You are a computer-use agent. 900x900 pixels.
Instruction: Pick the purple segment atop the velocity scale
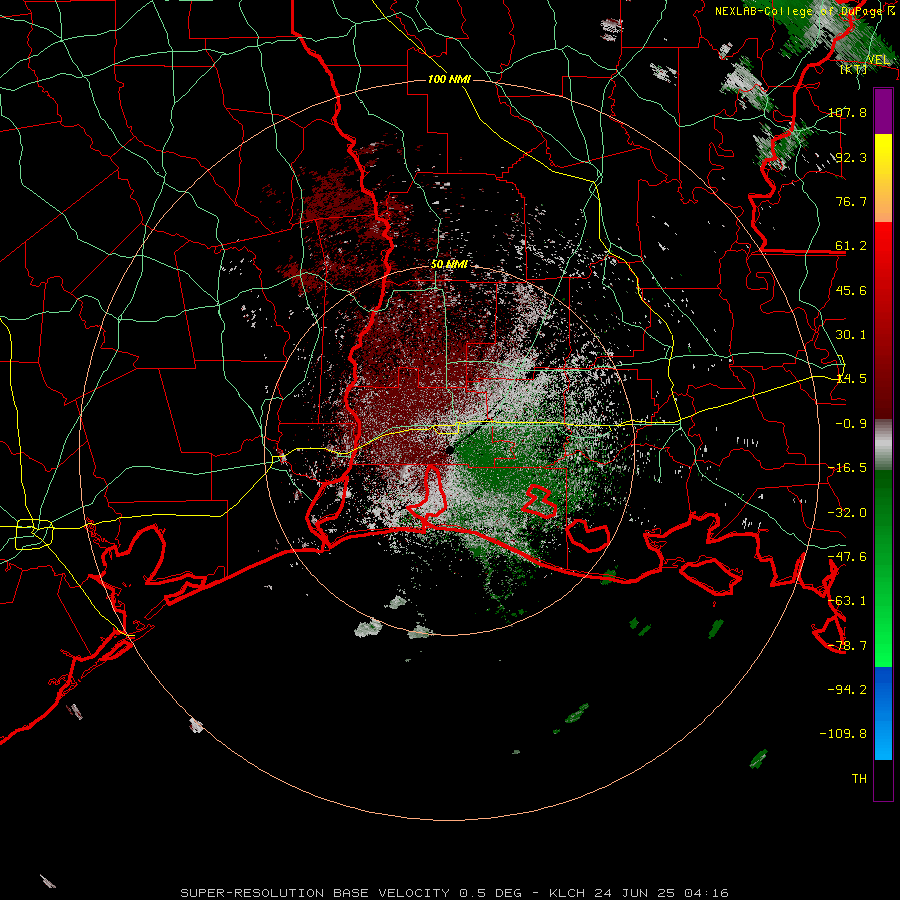pyautogui.click(x=883, y=111)
